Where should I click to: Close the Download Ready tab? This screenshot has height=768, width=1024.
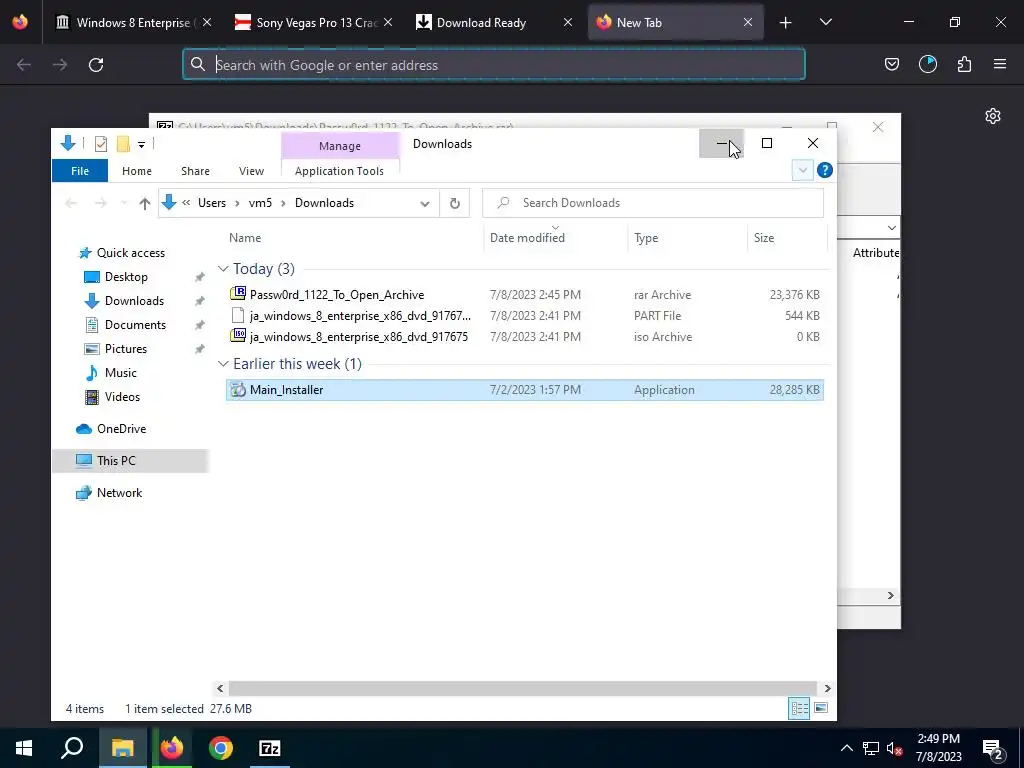coord(568,23)
